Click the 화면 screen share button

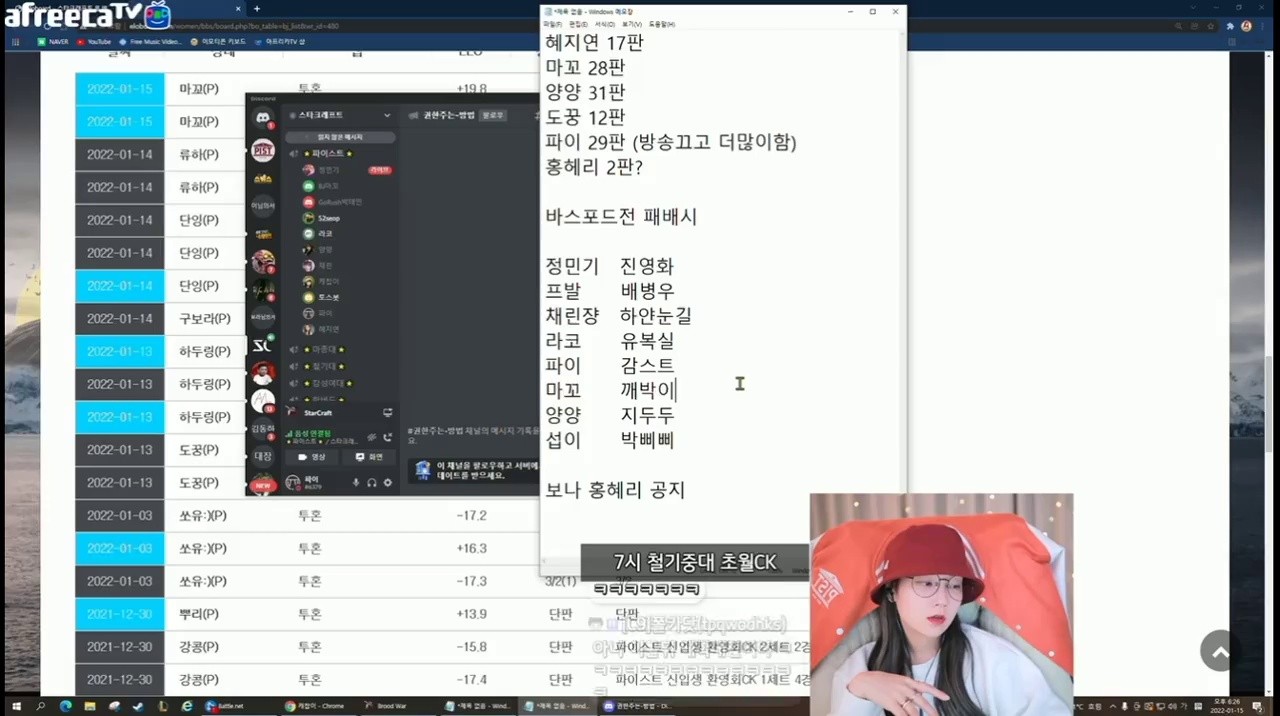[x=369, y=457]
